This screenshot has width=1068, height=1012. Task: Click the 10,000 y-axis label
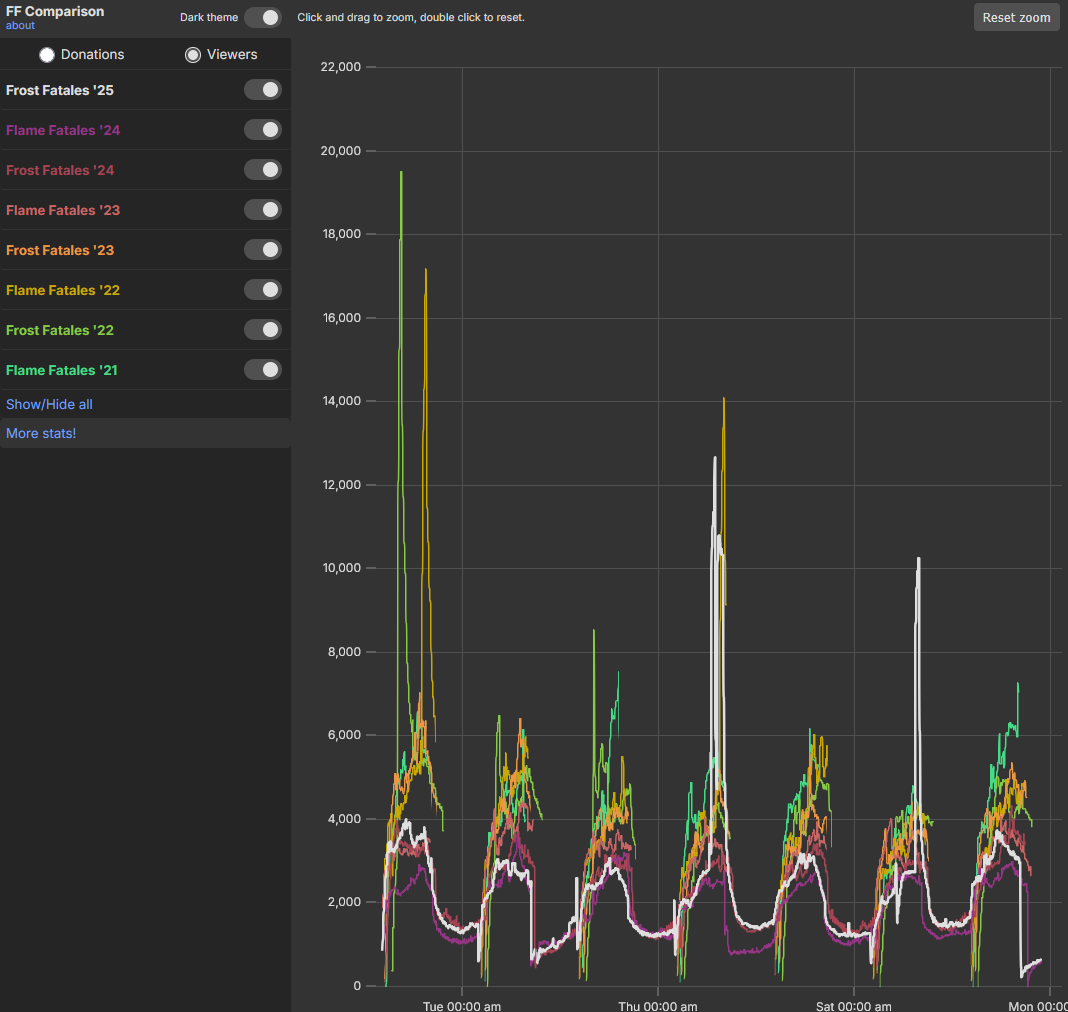(341, 568)
